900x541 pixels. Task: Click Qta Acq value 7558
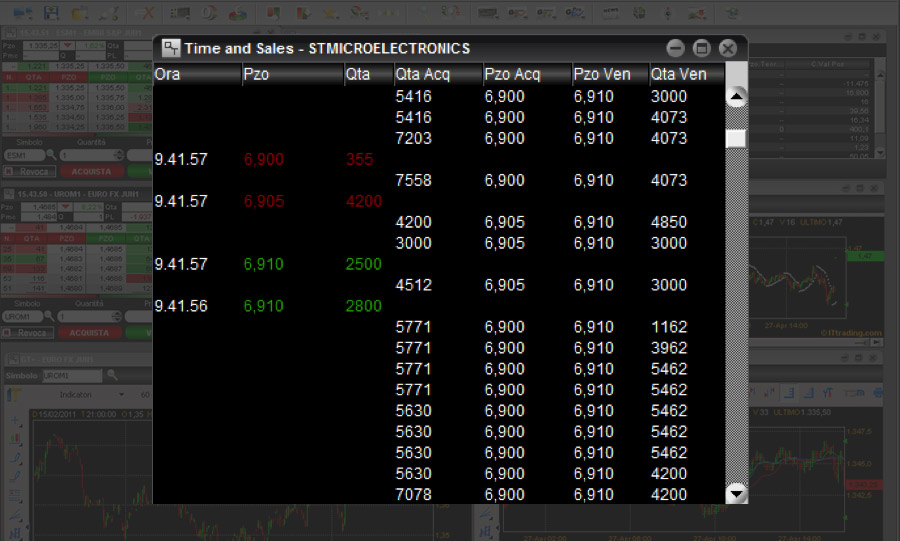coord(413,180)
